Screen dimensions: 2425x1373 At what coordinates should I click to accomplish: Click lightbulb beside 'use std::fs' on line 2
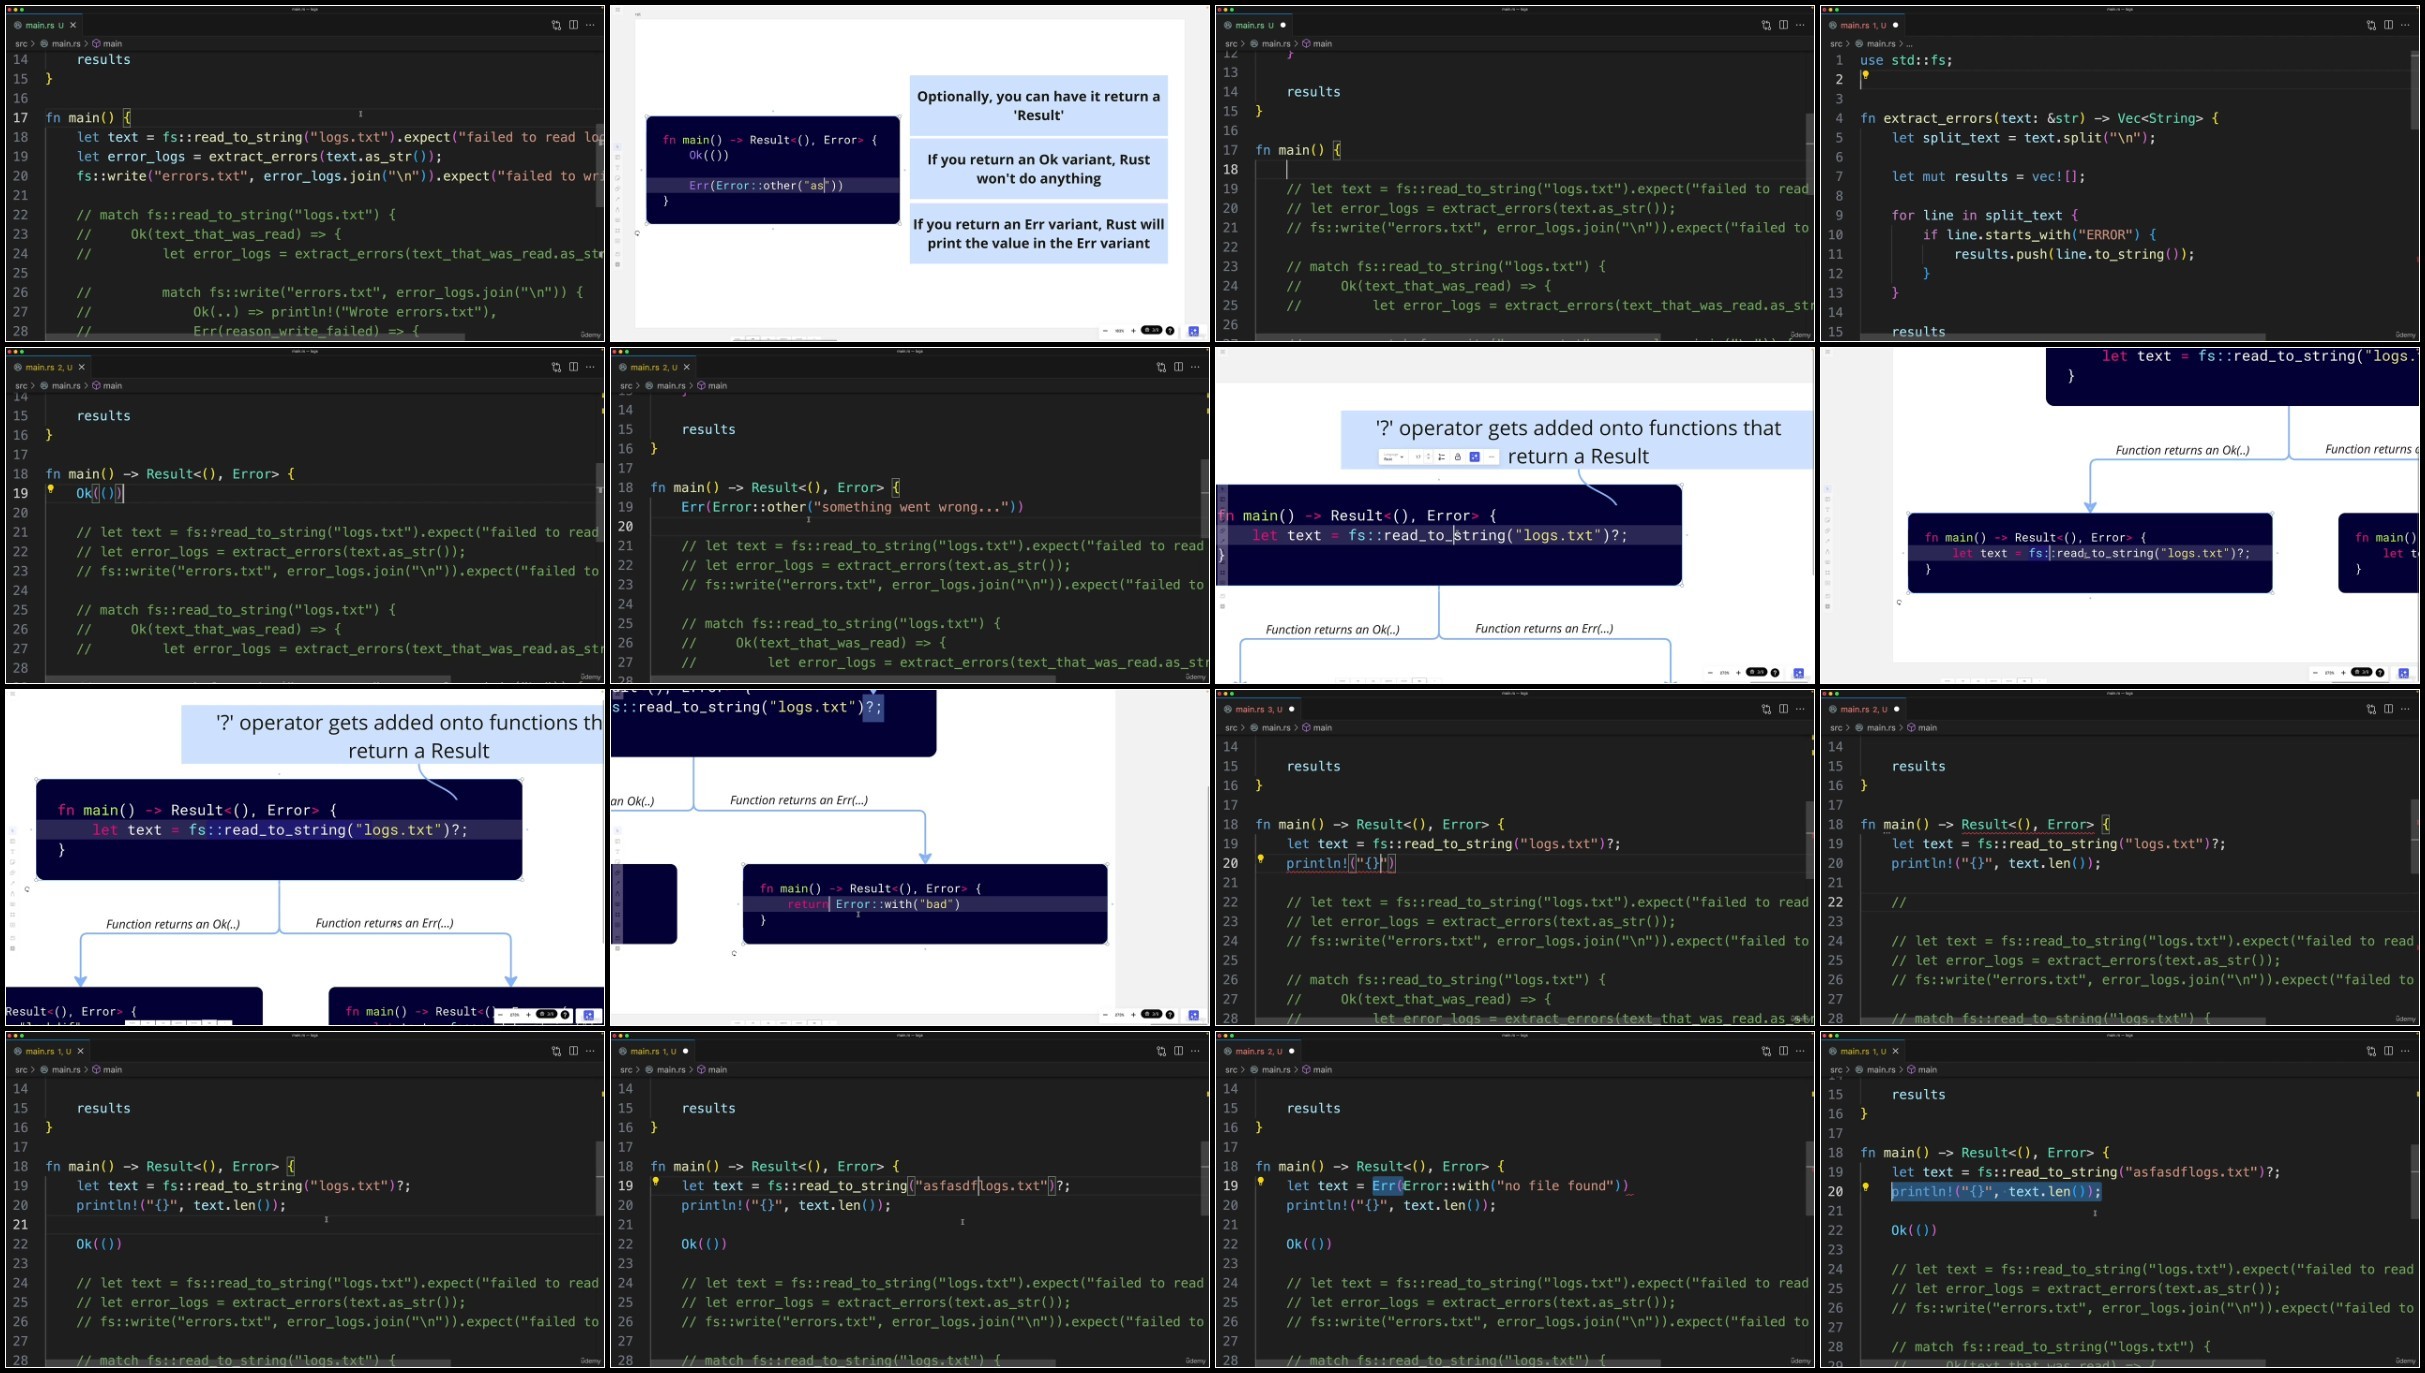(1865, 75)
